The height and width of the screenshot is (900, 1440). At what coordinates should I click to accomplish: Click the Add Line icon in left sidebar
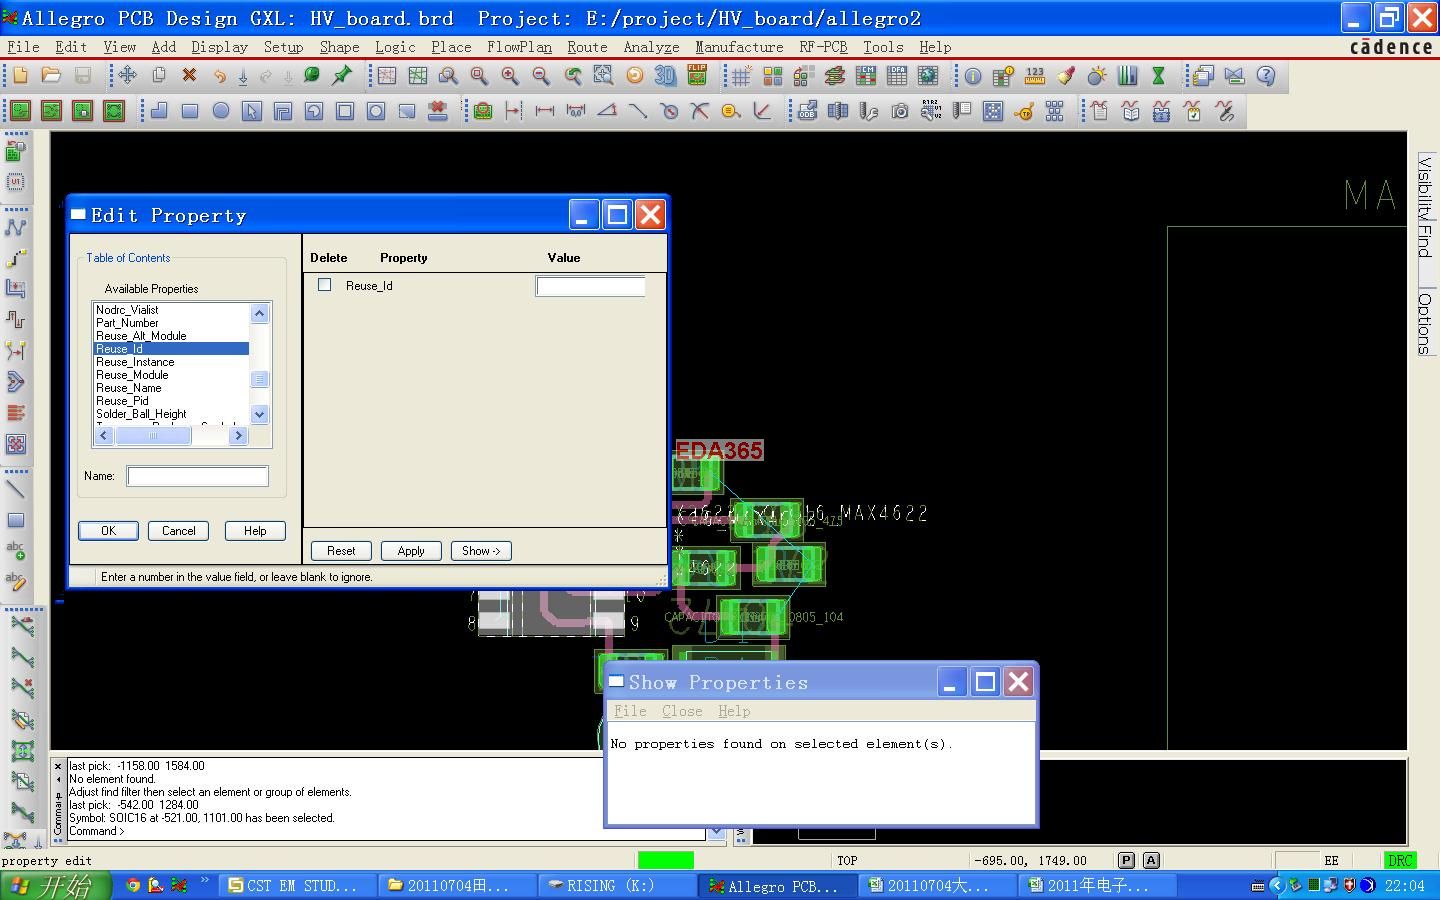coord(16,489)
